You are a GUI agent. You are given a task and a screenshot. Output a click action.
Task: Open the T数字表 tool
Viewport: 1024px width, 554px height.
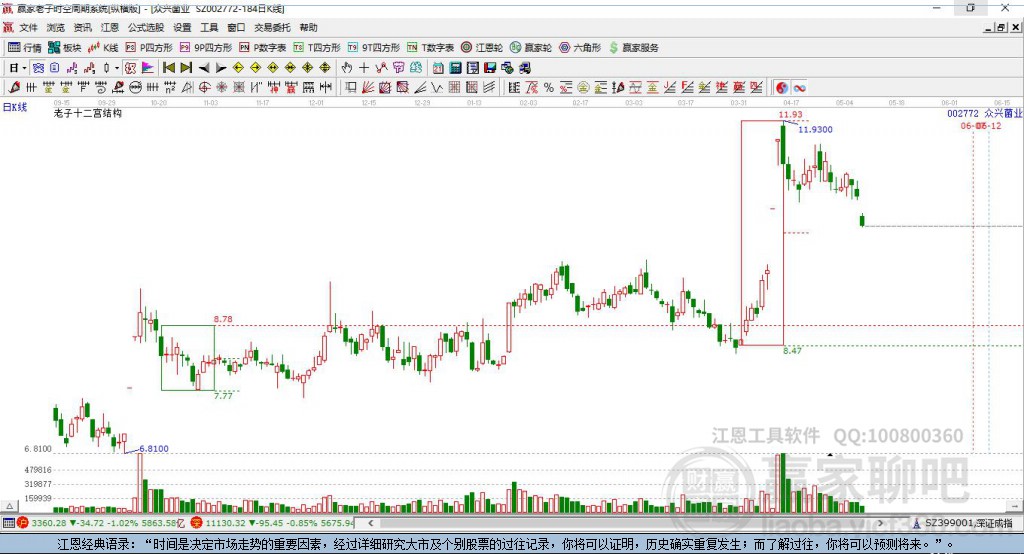(x=430, y=48)
